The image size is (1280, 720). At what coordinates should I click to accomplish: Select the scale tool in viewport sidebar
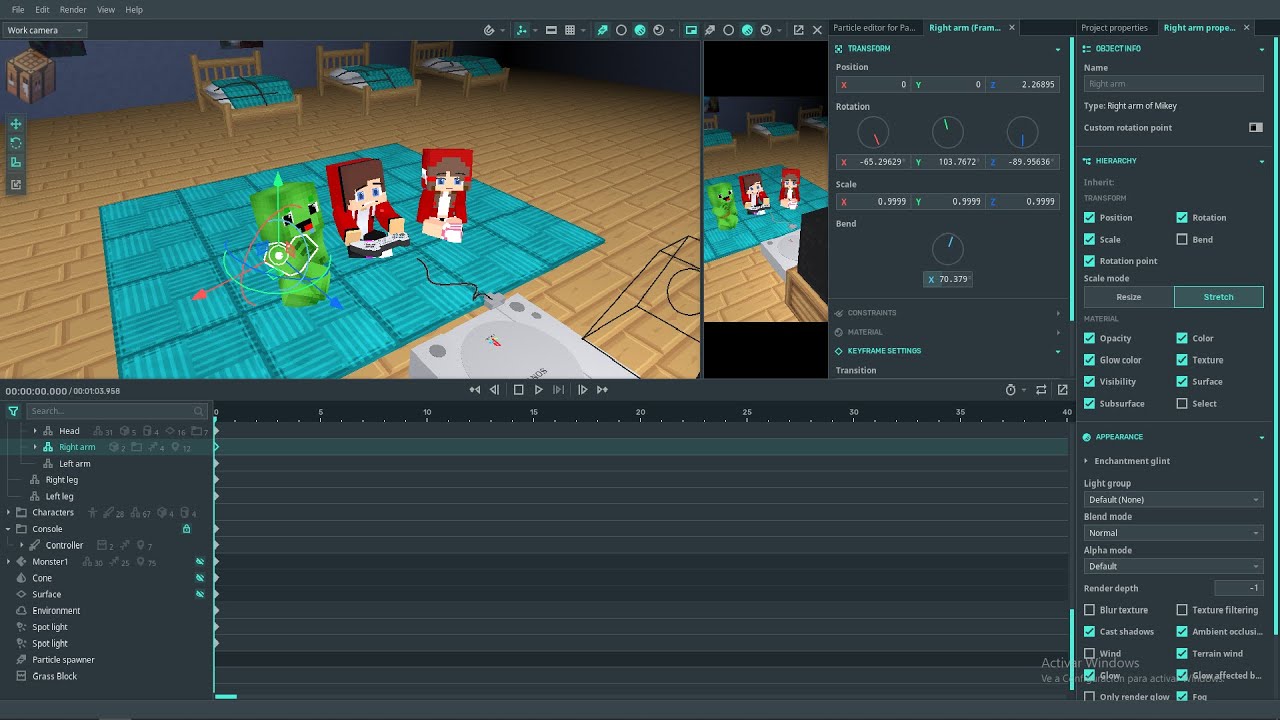pos(16,163)
